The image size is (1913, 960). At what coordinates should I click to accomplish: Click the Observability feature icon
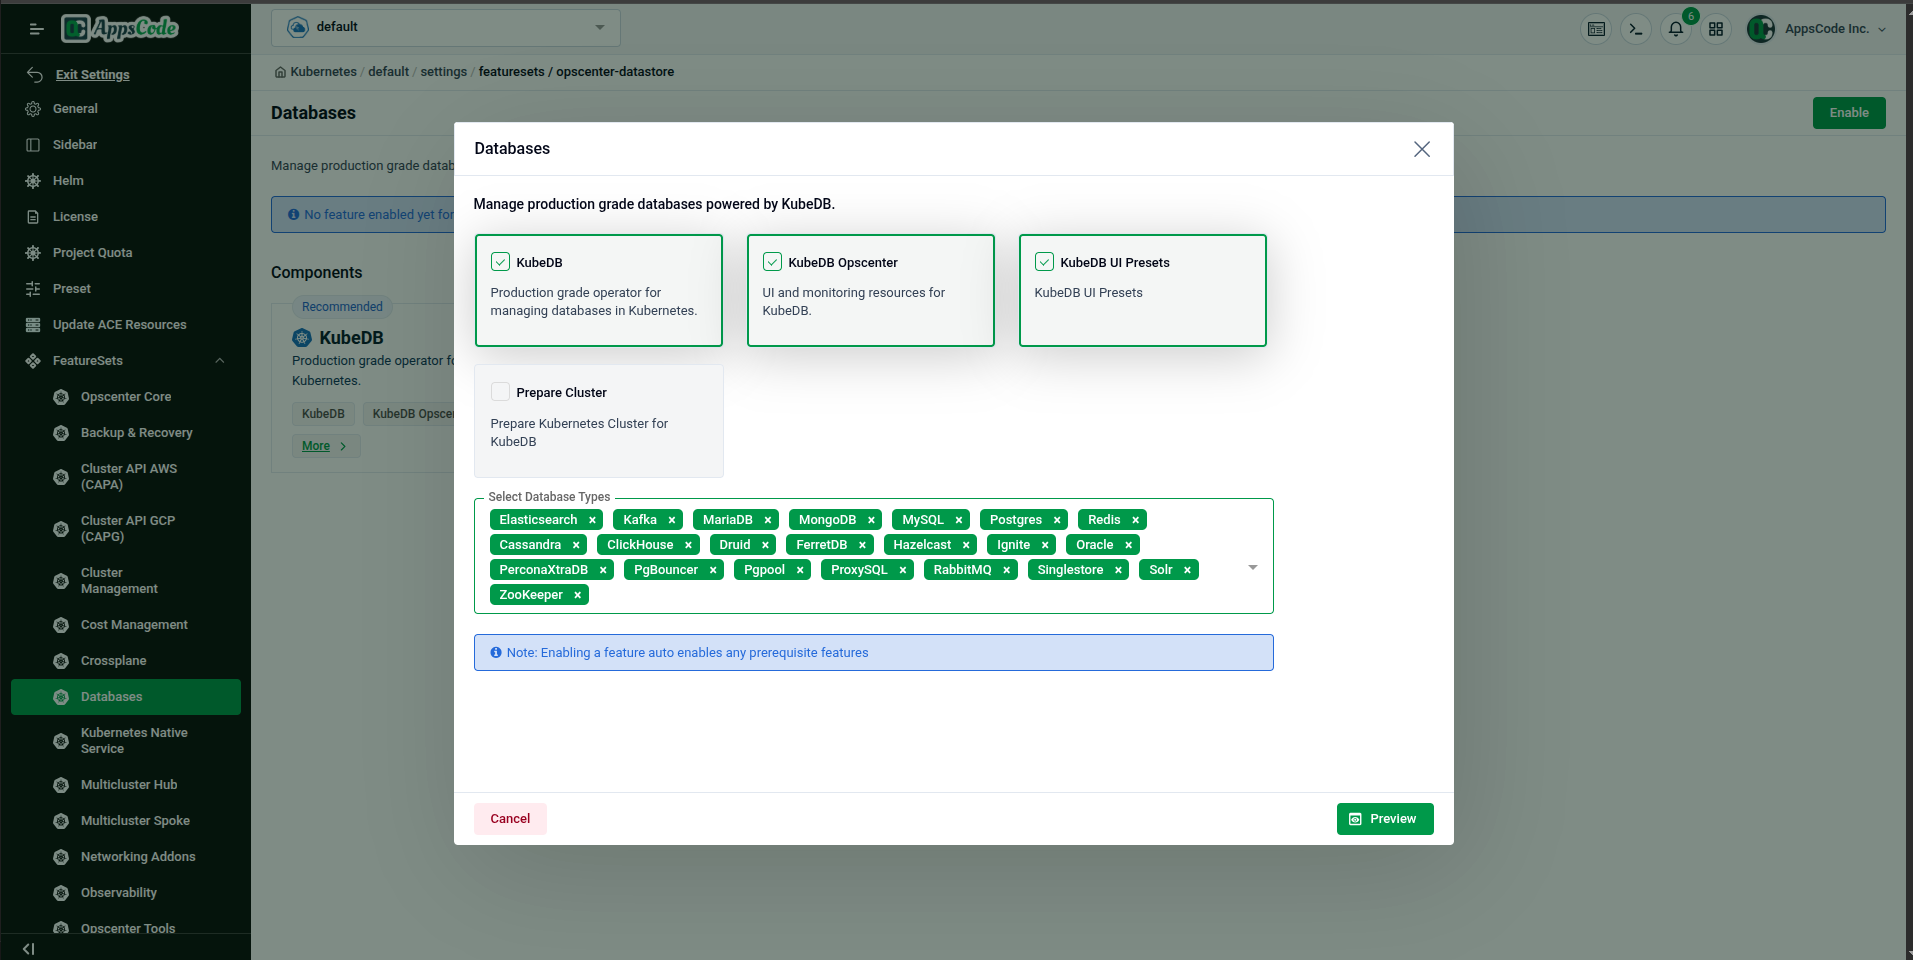pos(61,892)
